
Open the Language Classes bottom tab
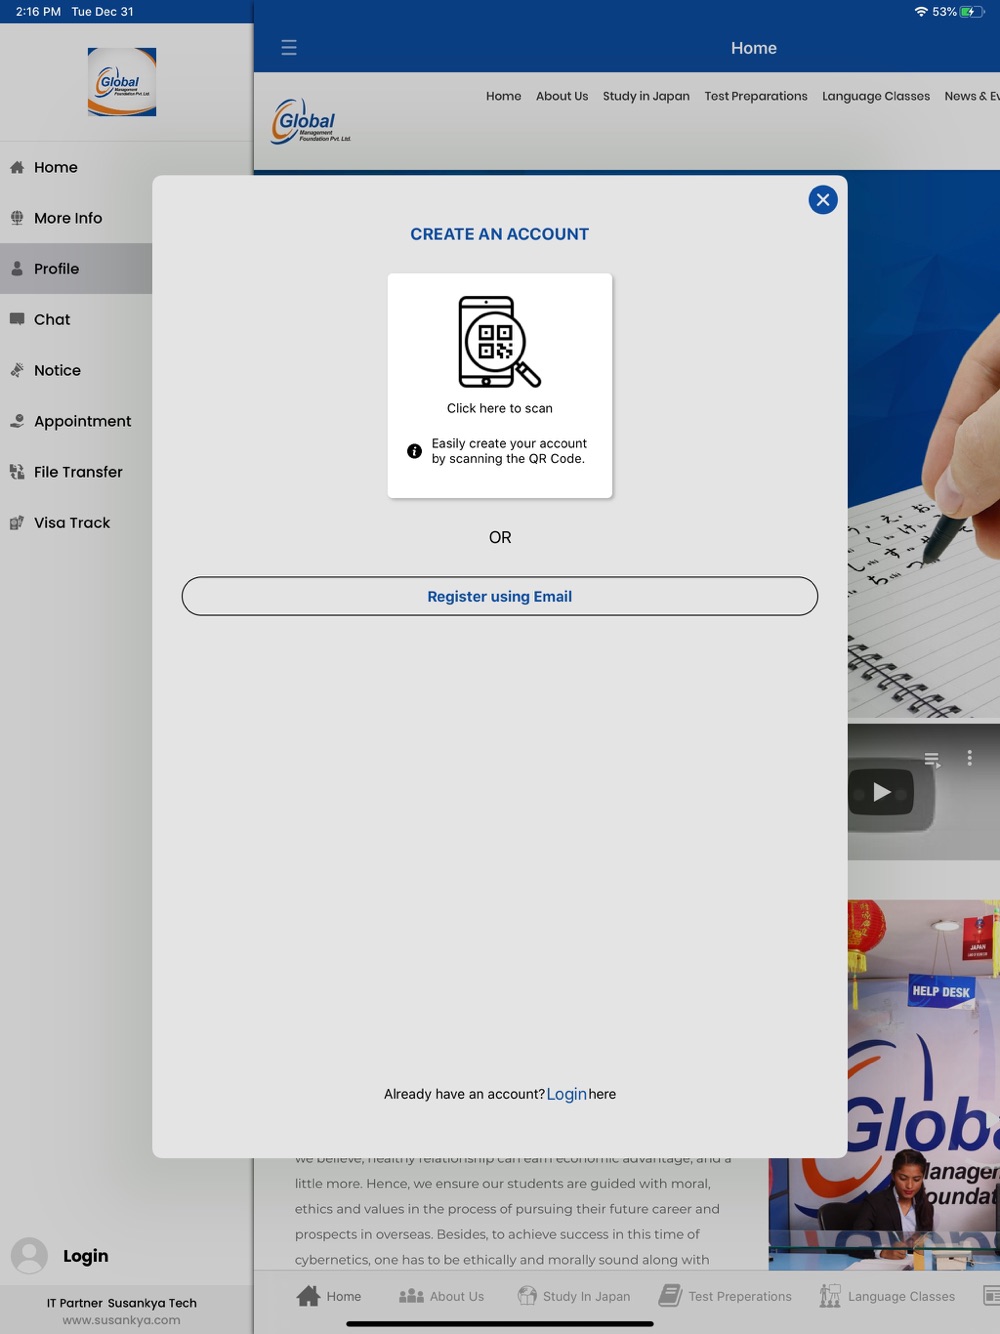[x=887, y=1296]
